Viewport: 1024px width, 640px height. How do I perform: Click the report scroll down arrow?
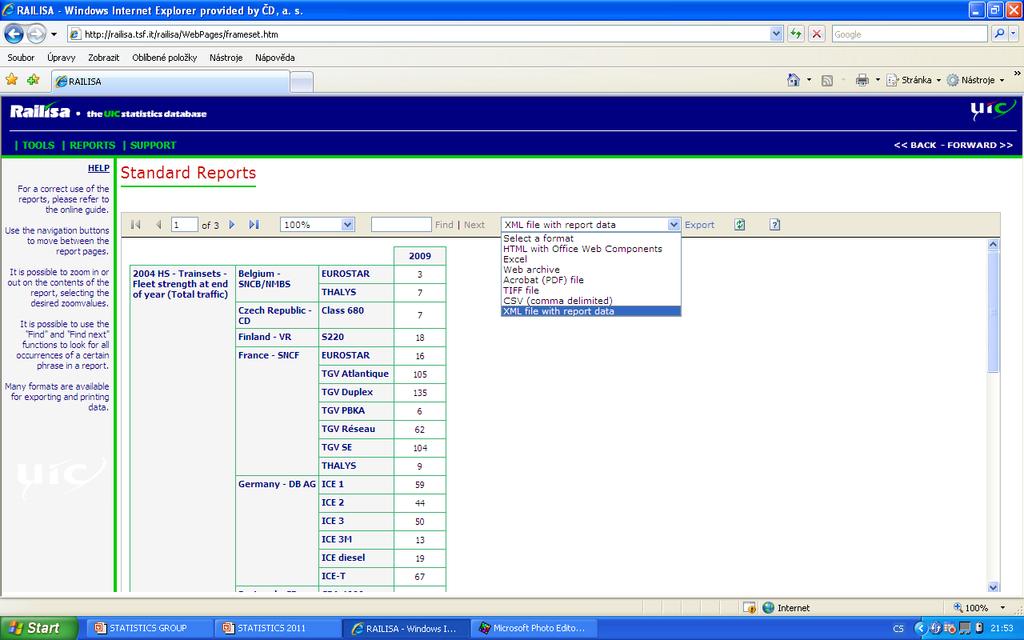point(993,586)
